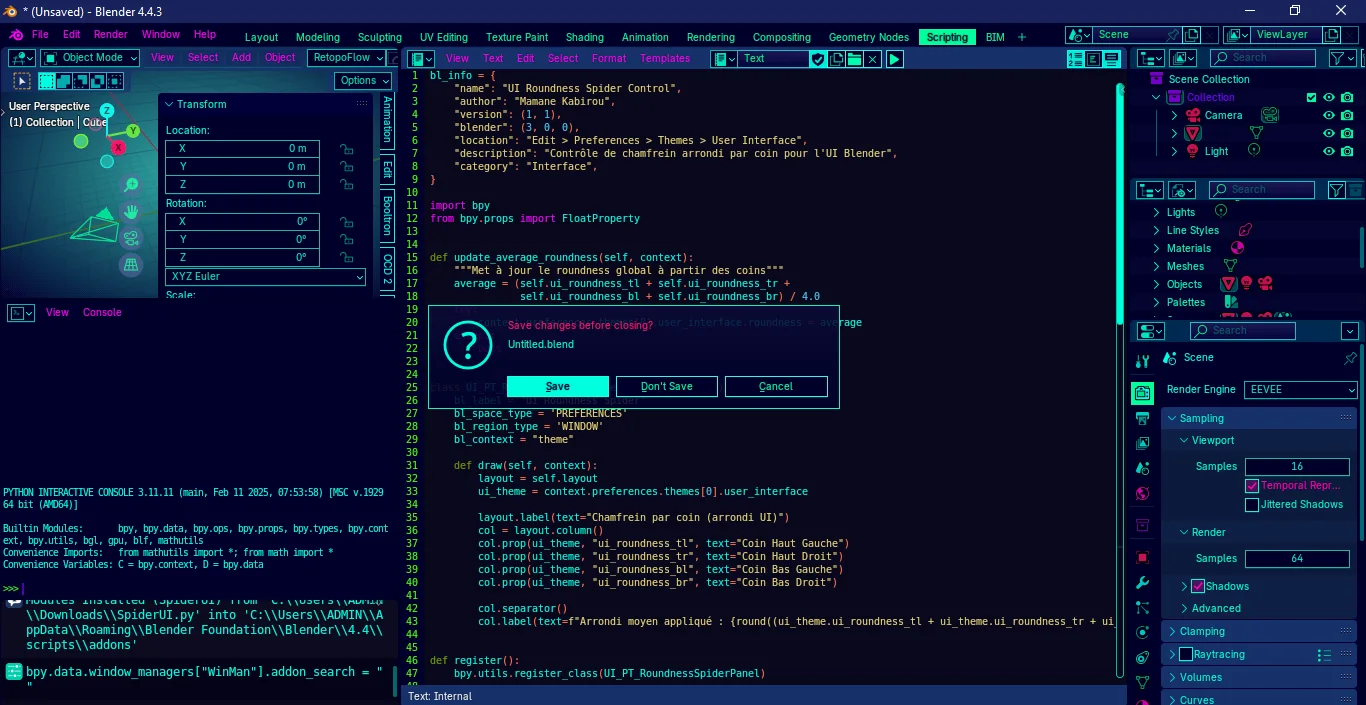The image size is (1366, 705).
Task: Hide Collection with its eye icon
Action: point(1329,98)
